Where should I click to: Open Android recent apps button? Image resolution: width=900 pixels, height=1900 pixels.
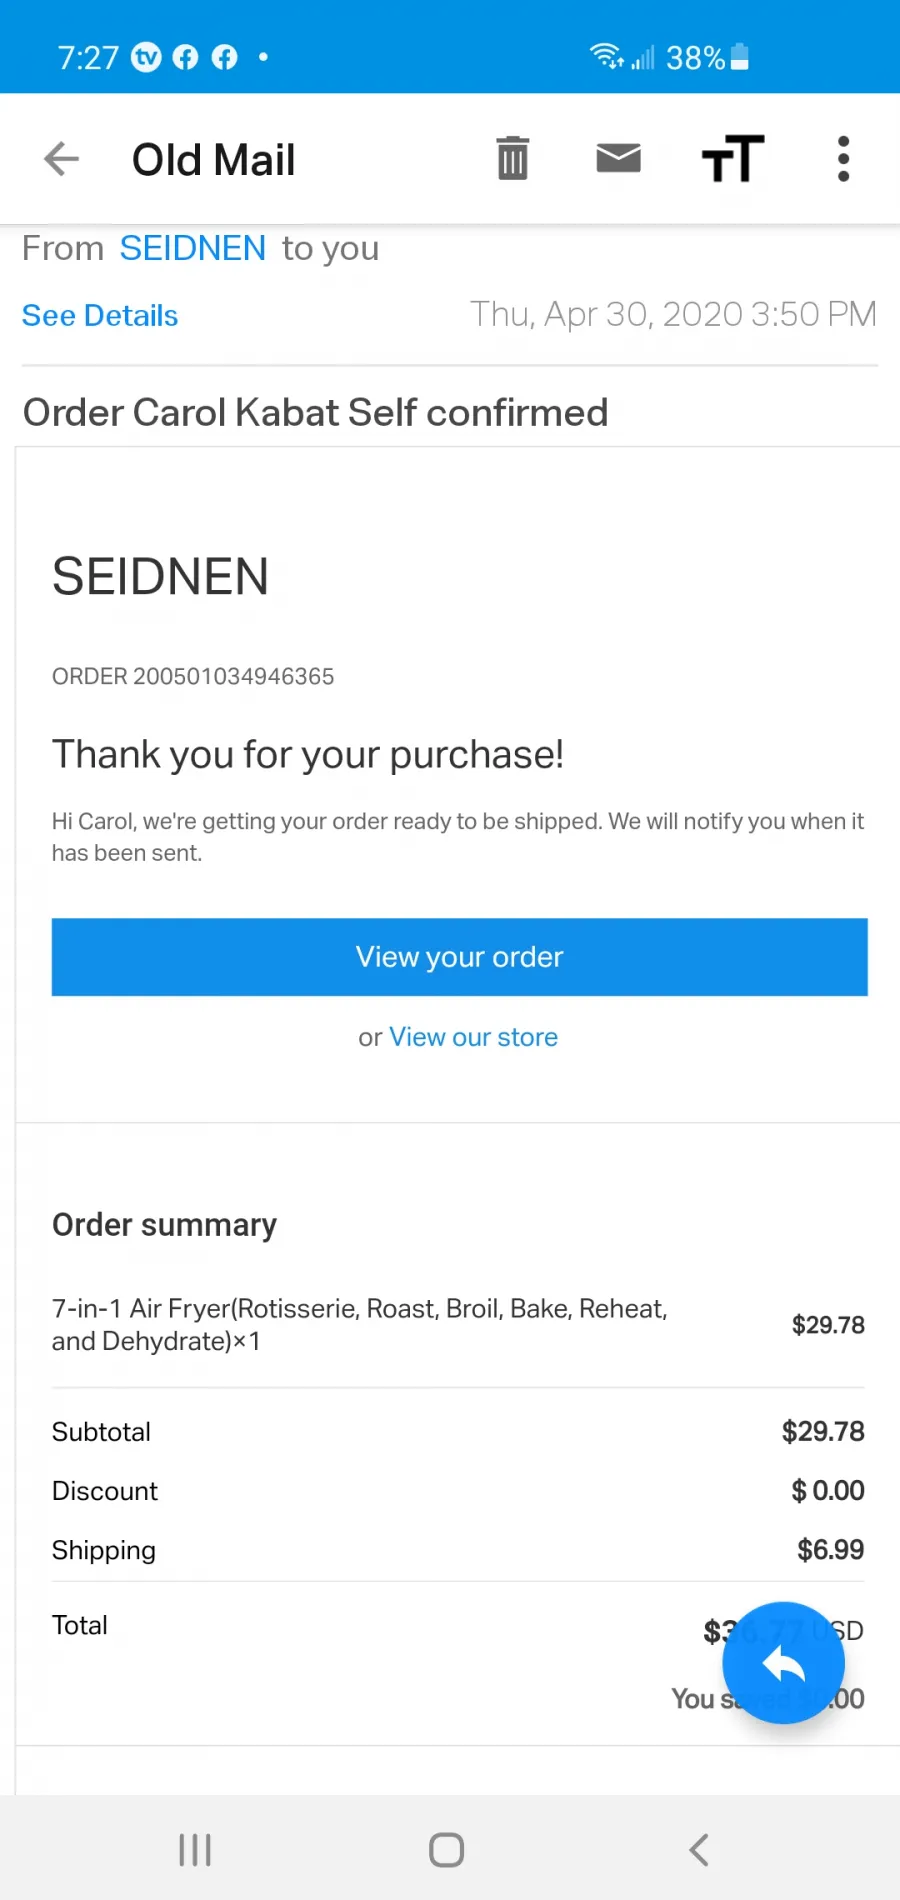tap(195, 1849)
